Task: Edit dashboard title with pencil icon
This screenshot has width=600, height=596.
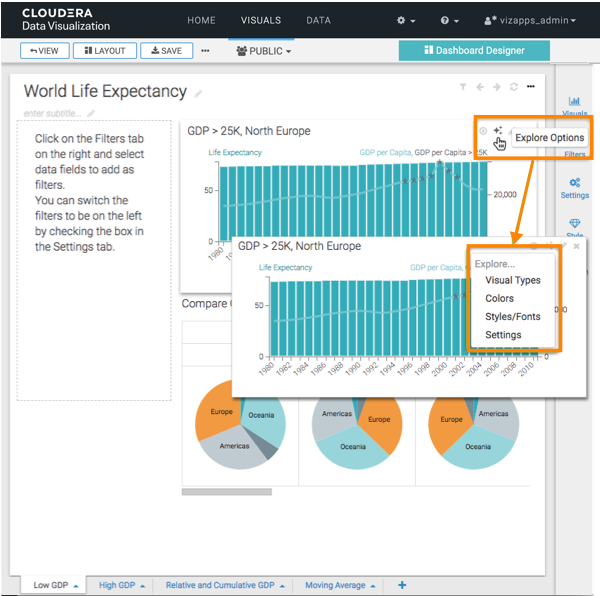Action: [198, 94]
